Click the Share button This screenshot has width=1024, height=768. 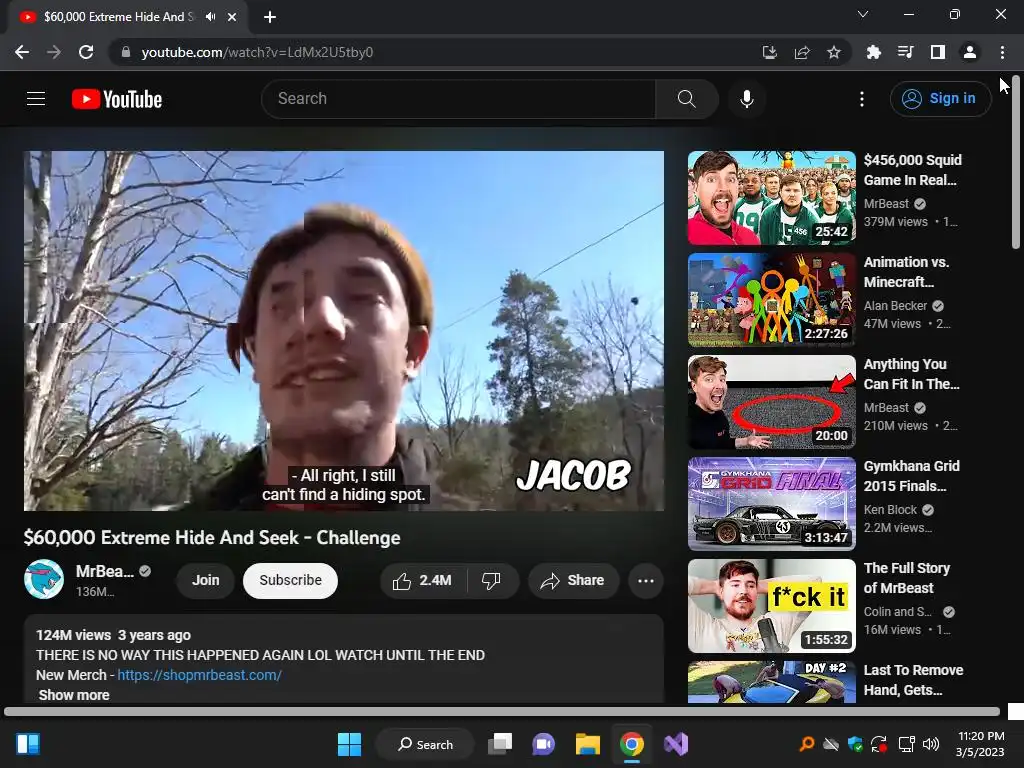point(573,580)
